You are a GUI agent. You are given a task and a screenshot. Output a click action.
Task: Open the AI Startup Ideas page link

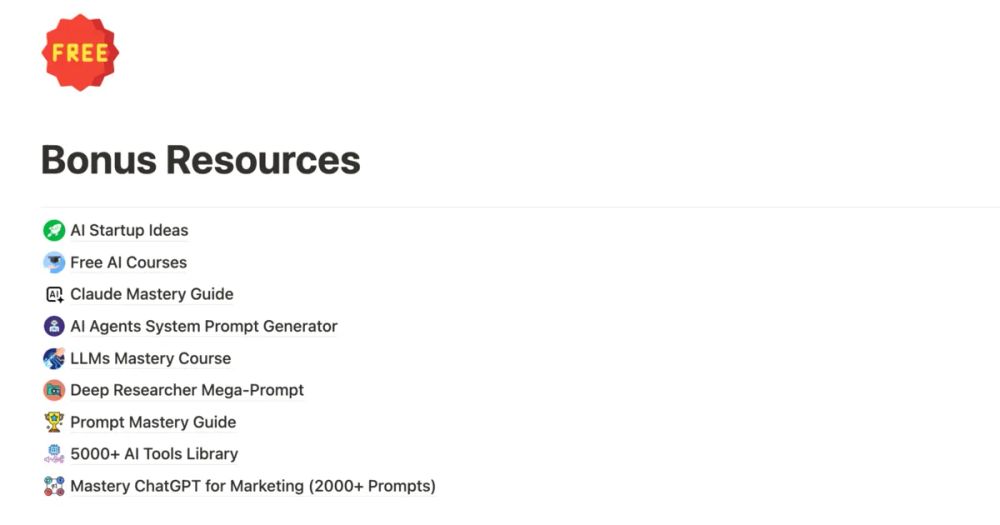129,230
